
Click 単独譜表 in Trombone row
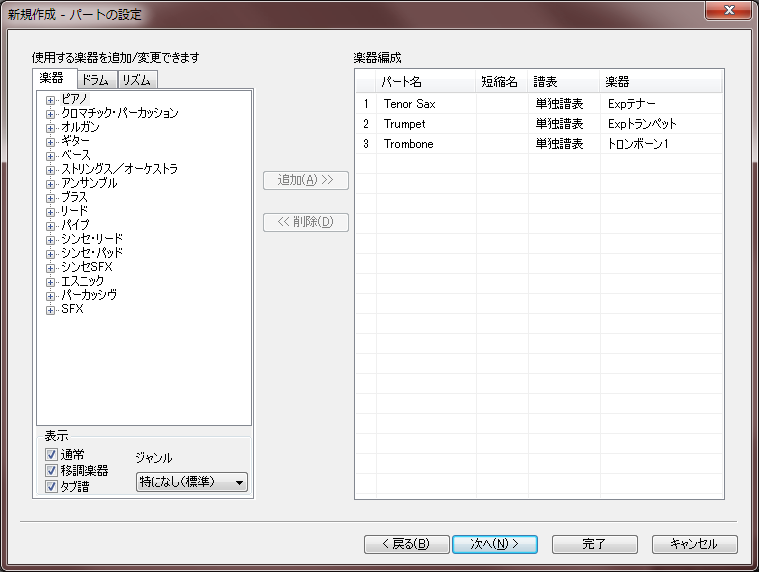559,144
